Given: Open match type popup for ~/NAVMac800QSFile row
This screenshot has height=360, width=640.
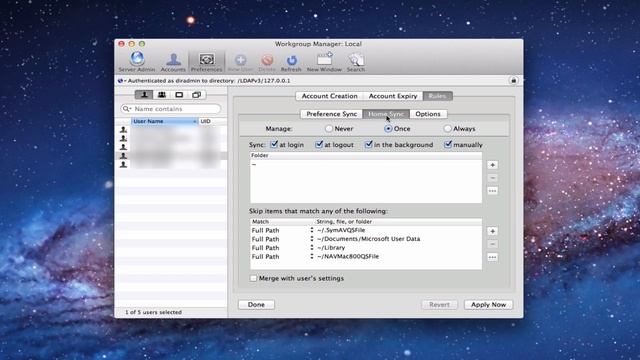Looking at the screenshot, I should pos(311,257).
